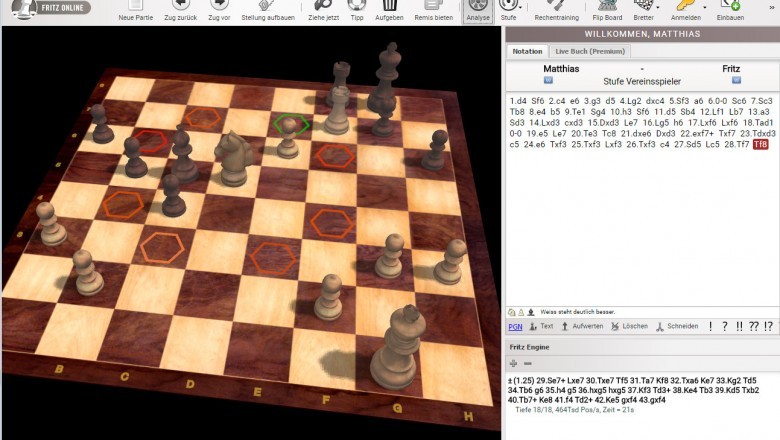Screen dimensions: 780x440
Task: Promote variation with Aufwerten
Action: (582, 326)
